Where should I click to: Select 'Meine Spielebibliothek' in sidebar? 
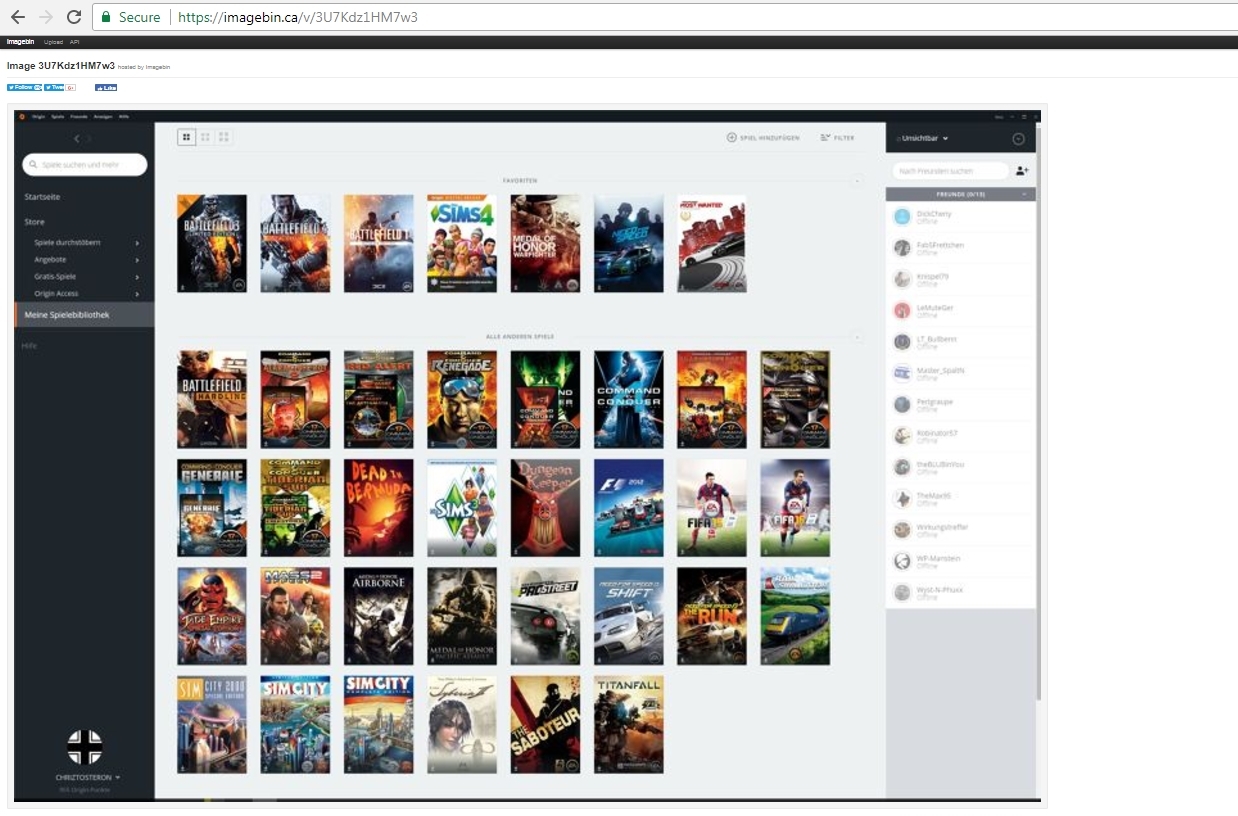(x=84, y=315)
